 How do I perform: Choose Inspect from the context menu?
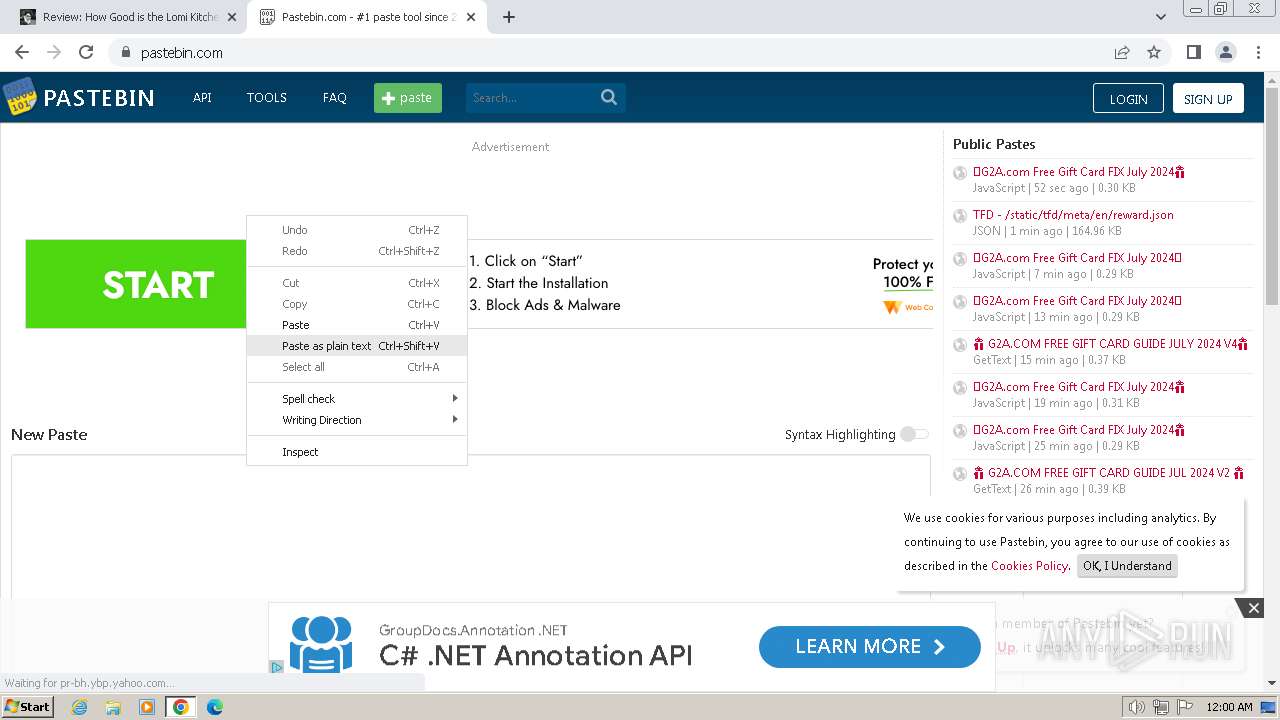(357, 452)
